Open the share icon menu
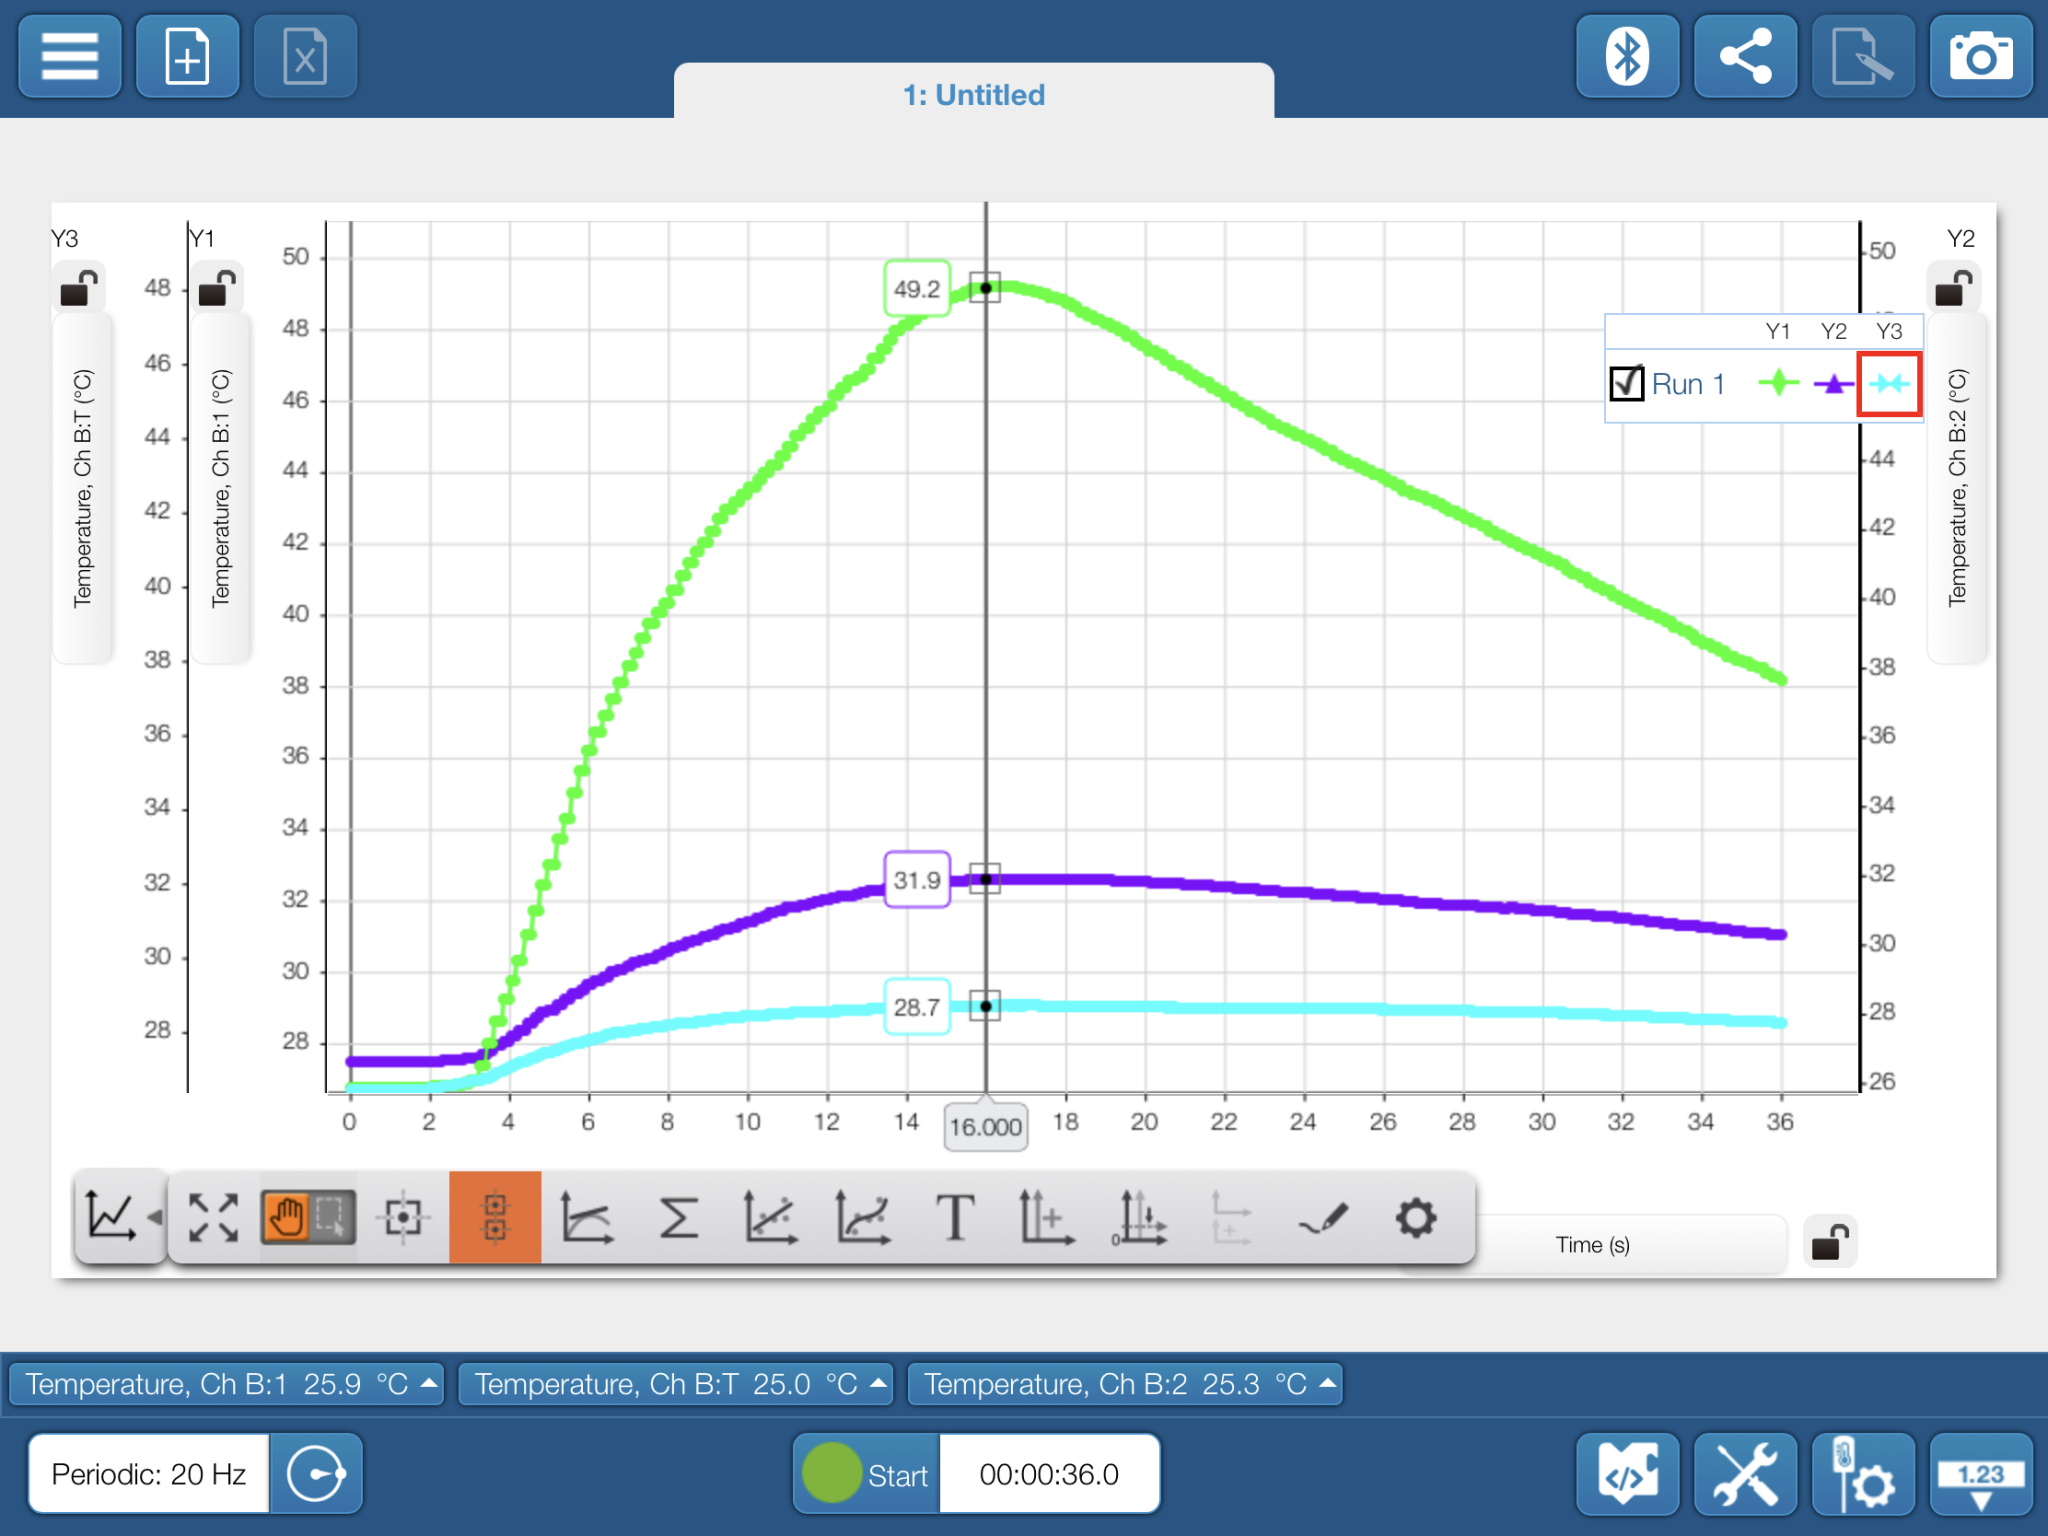 tap(1745, 57)
